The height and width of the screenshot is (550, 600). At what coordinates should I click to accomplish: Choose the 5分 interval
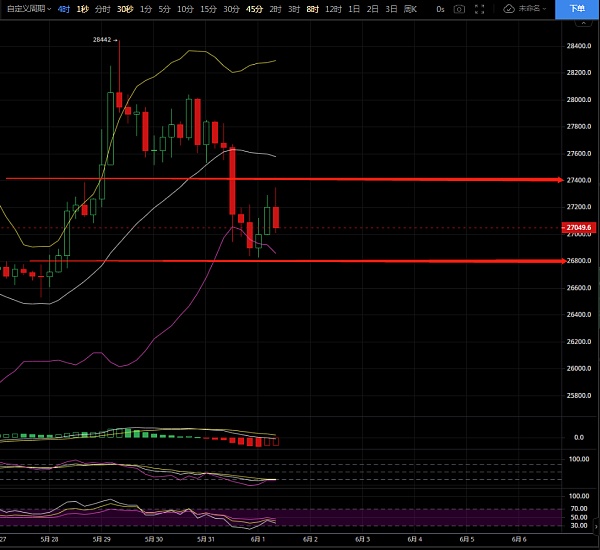point(165,9)
